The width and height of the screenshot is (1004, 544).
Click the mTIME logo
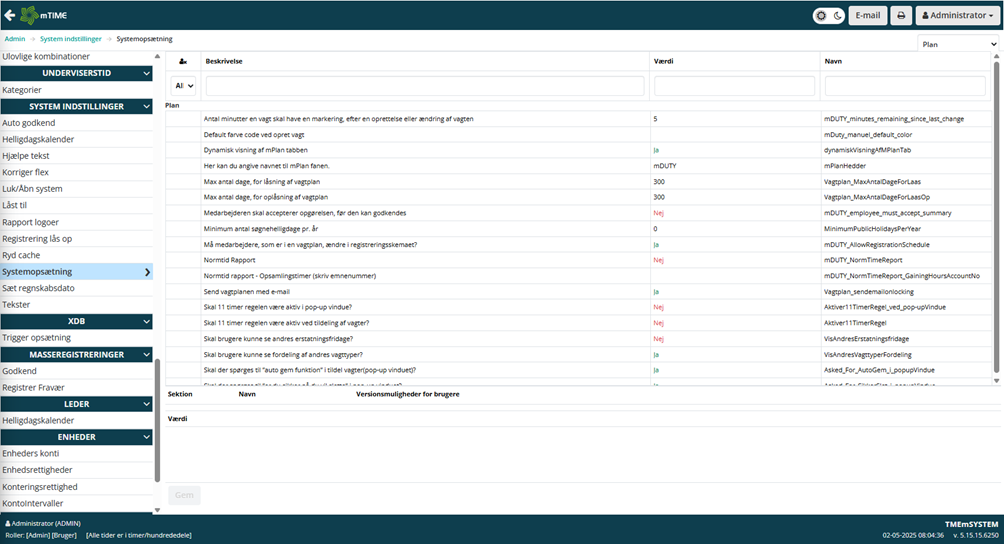click(47, 15)
